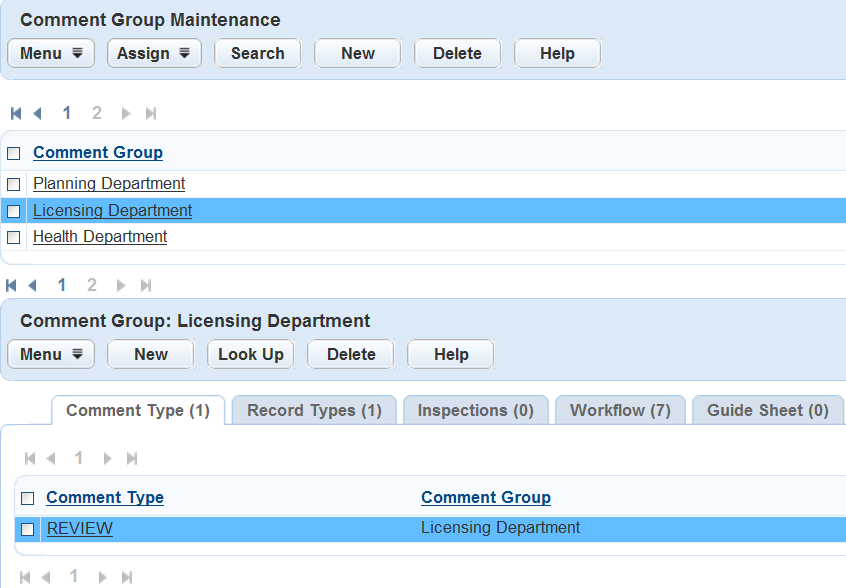Open Menu dropdown under Licensing Department section

point(51,354)
